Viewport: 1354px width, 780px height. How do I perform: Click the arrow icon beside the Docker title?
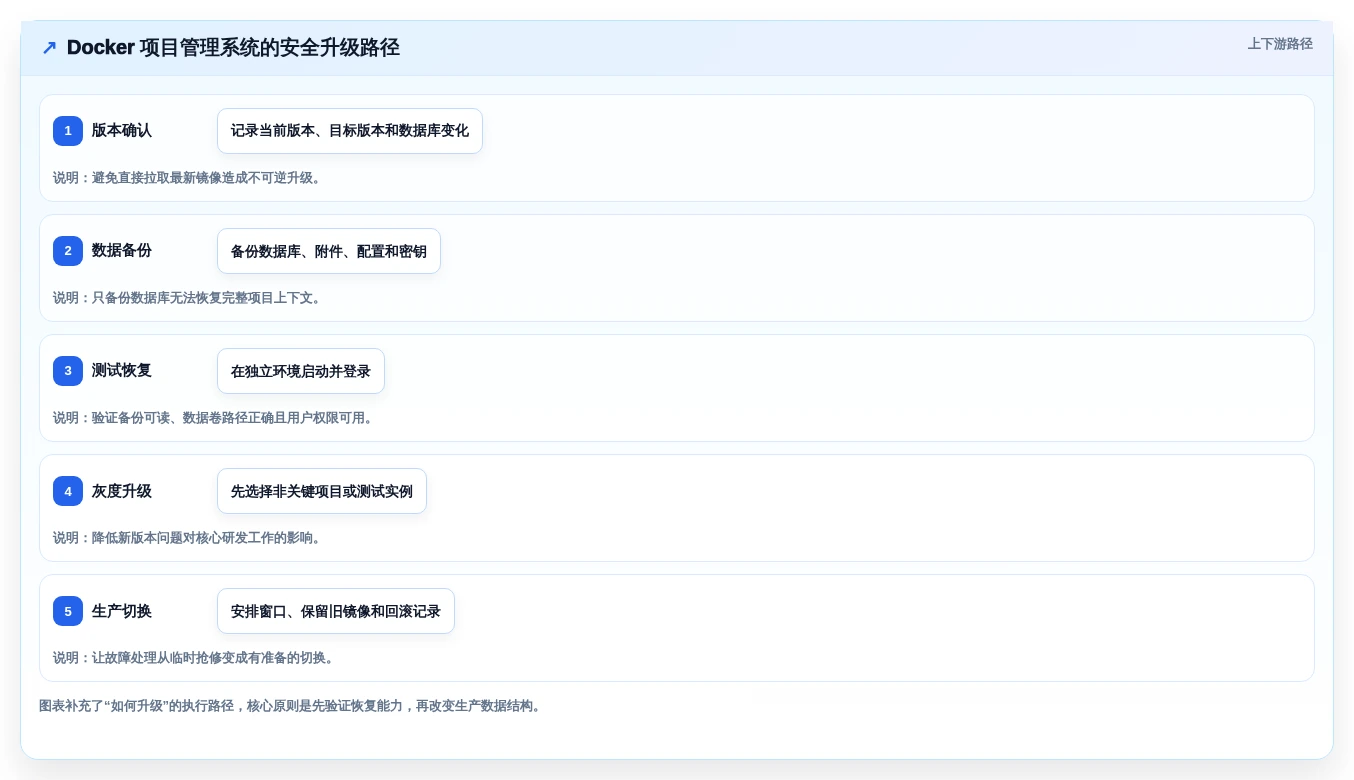(49, 47)
